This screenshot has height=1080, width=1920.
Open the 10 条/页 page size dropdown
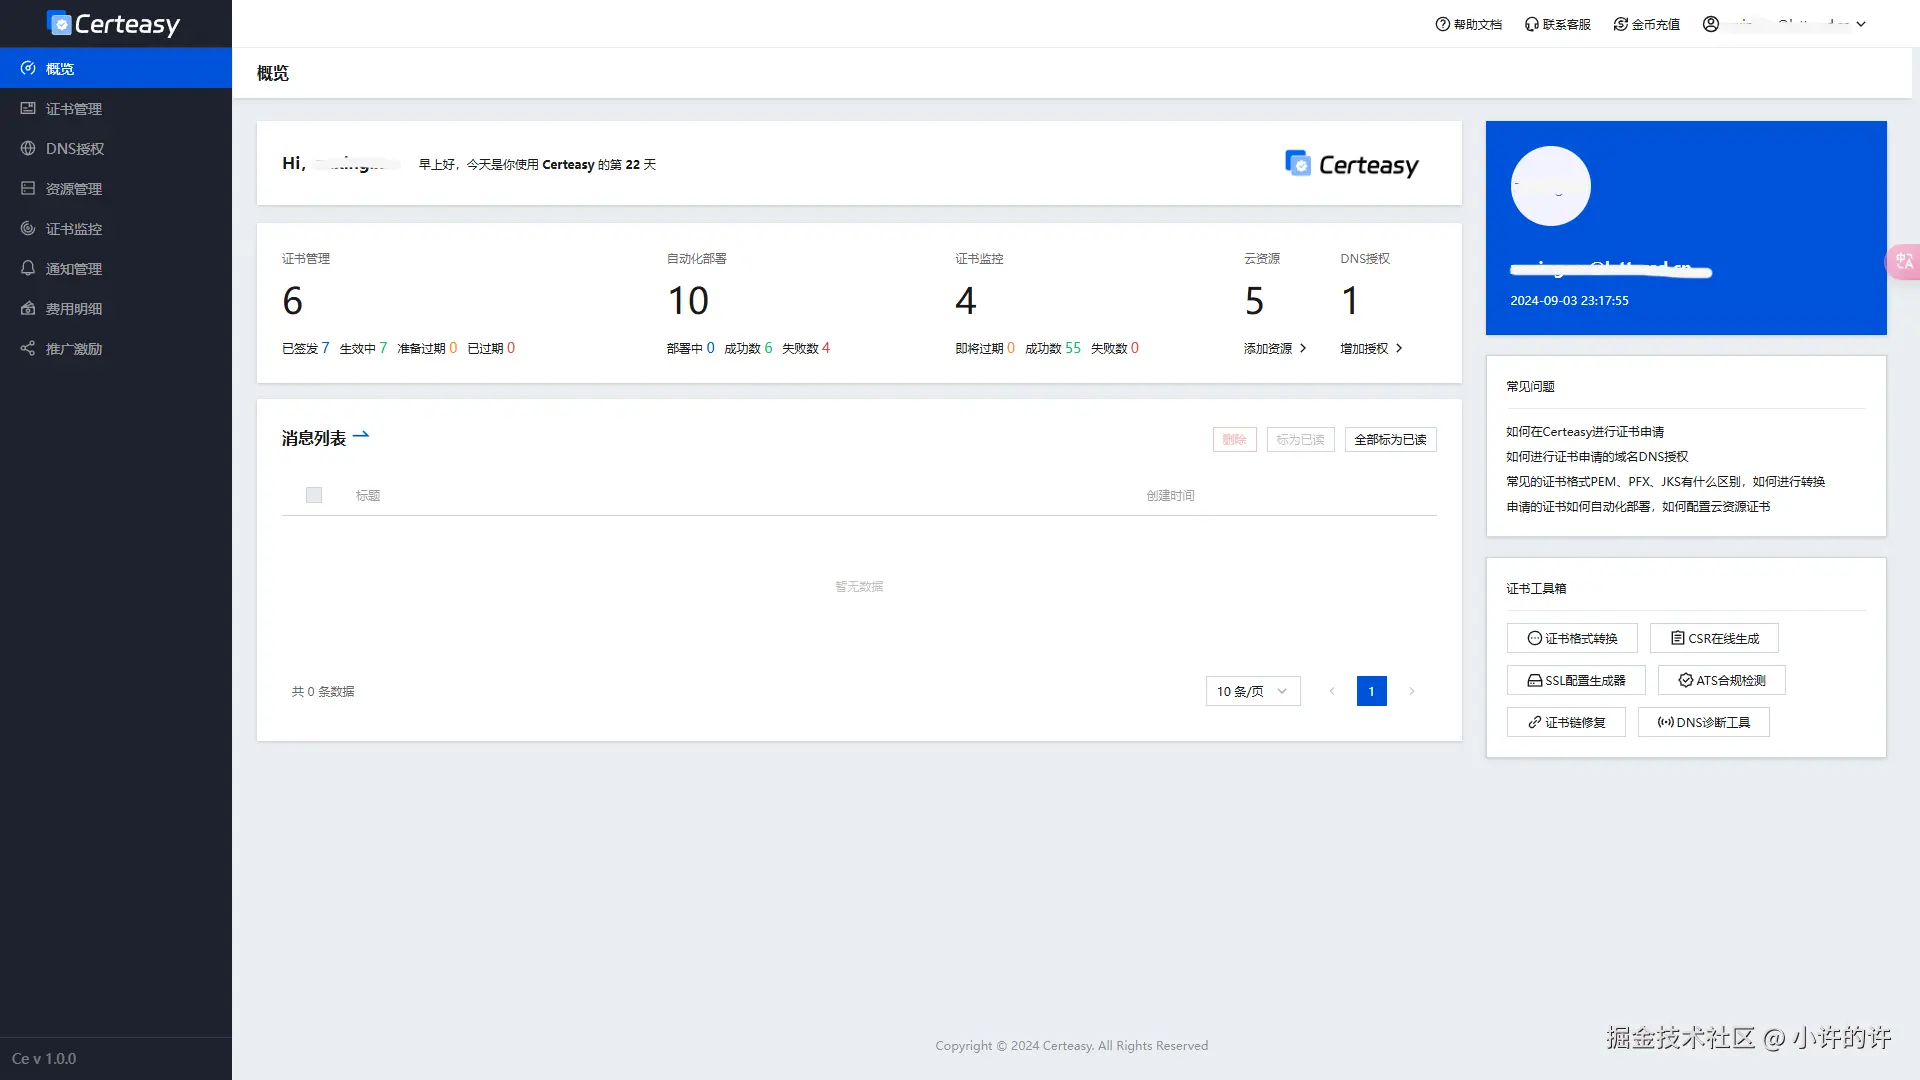point(1252,691)
